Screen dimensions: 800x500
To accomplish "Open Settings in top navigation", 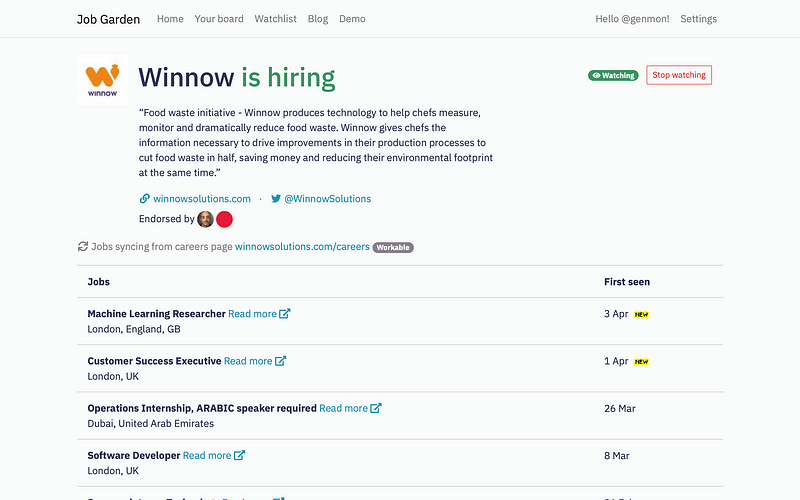I will pos(698,19).
